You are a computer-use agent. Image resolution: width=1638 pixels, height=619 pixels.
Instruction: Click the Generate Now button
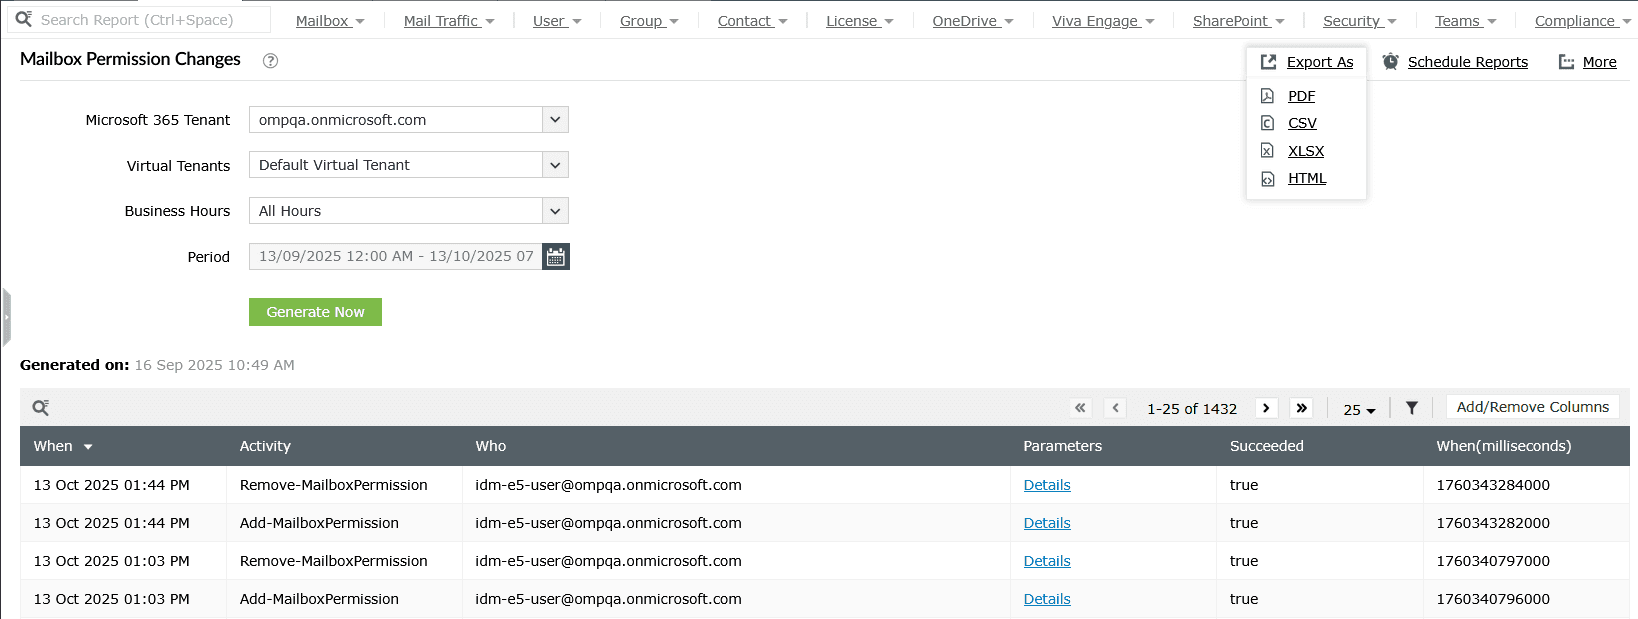pos(315,312)
